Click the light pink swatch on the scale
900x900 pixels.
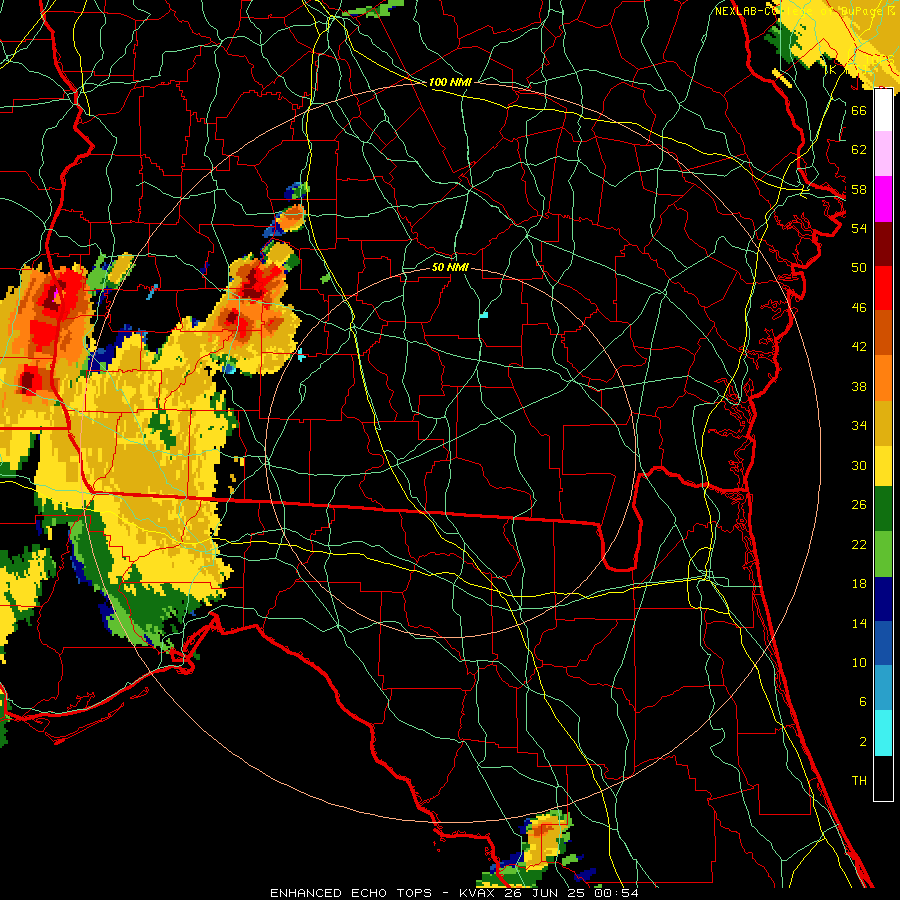click(x=883, y=154)
